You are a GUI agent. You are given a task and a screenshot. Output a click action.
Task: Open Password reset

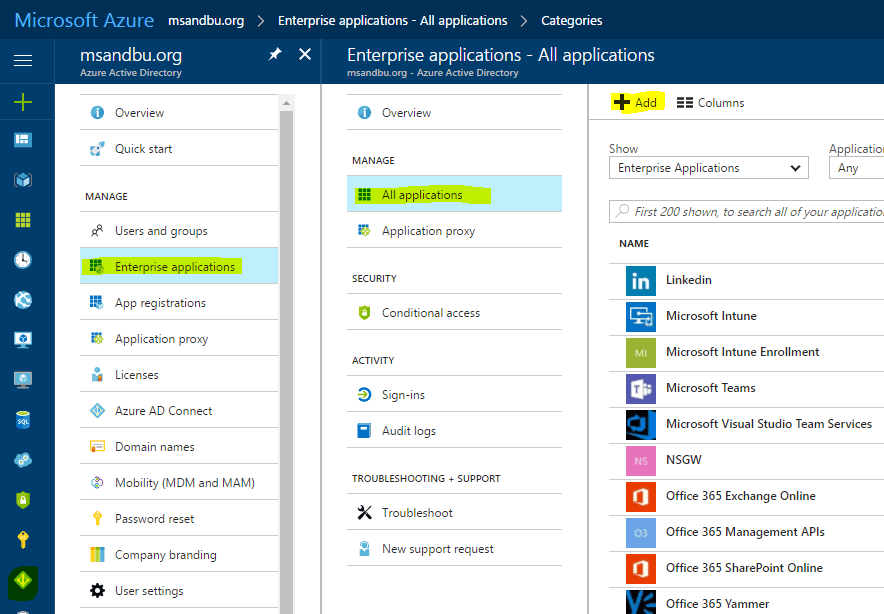click(x=179, y=519)
